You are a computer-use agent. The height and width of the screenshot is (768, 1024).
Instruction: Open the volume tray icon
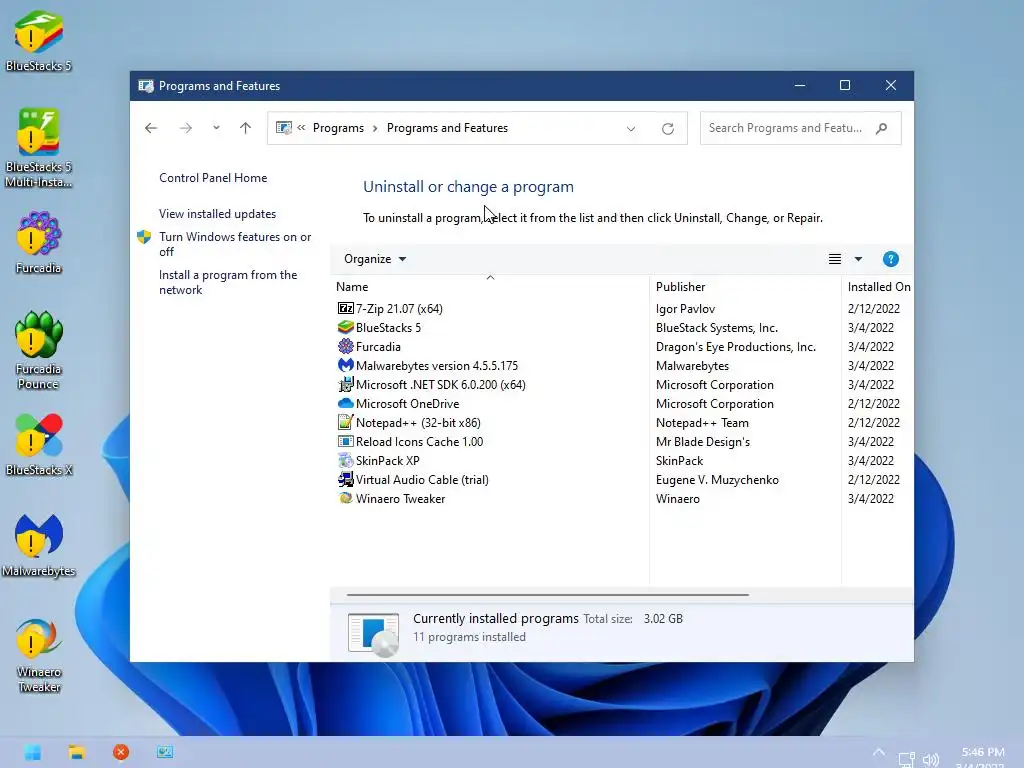coord(931,760)
